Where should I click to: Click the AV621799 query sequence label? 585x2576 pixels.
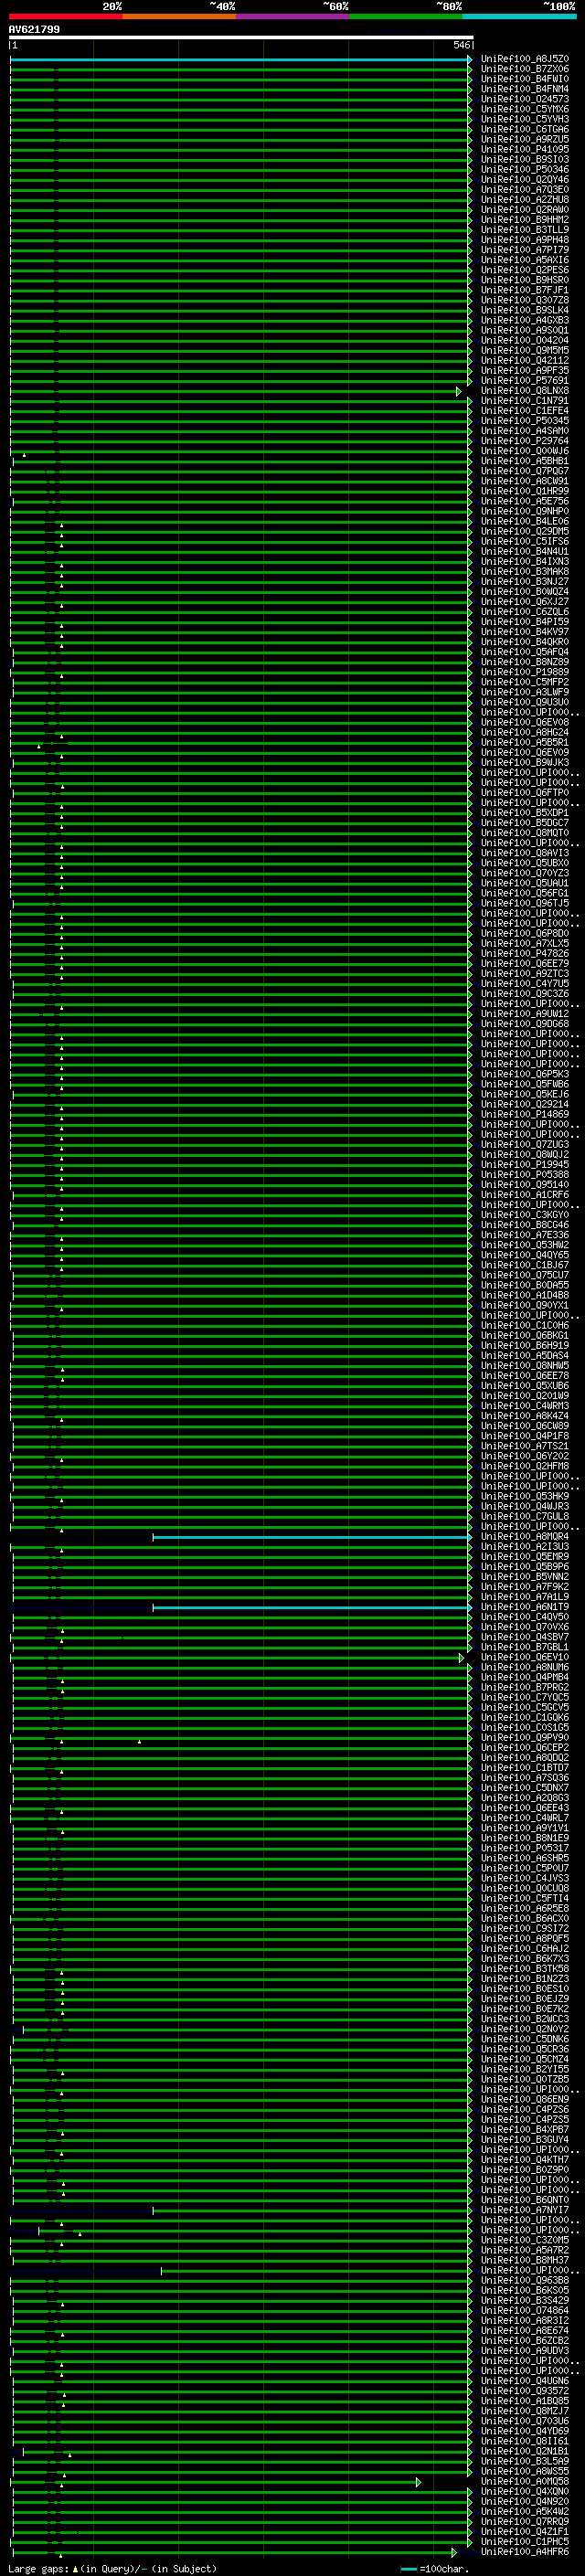click(34, 30)
